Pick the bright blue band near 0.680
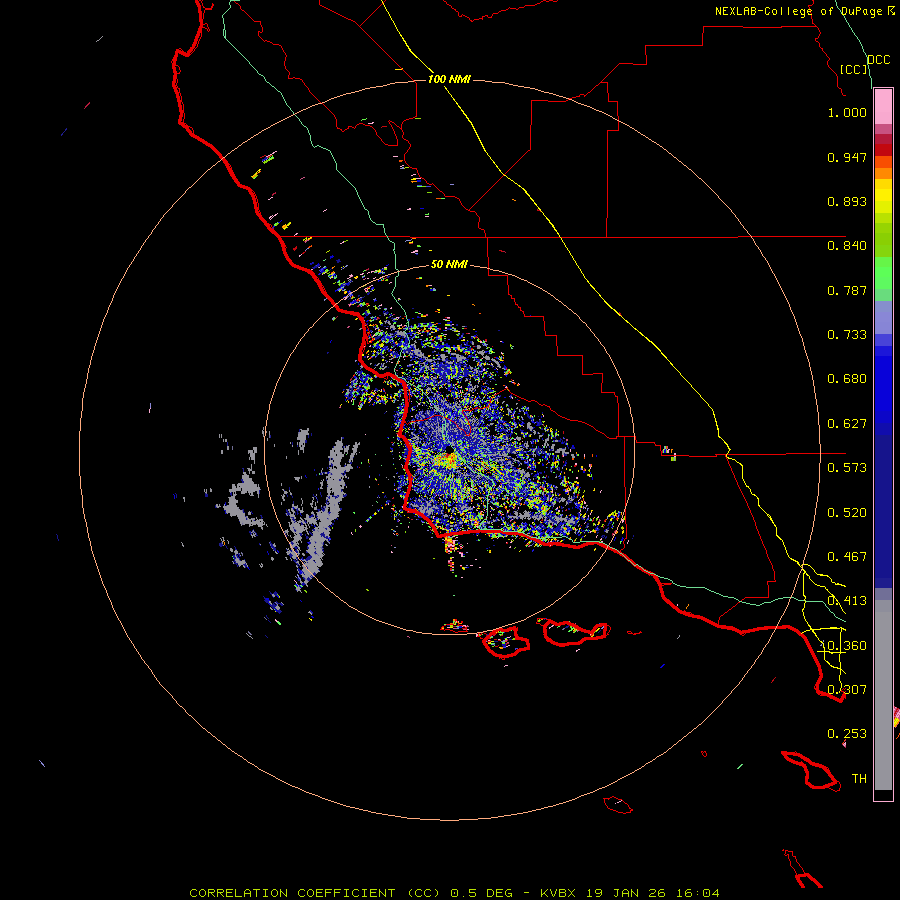 click(883, 385)
